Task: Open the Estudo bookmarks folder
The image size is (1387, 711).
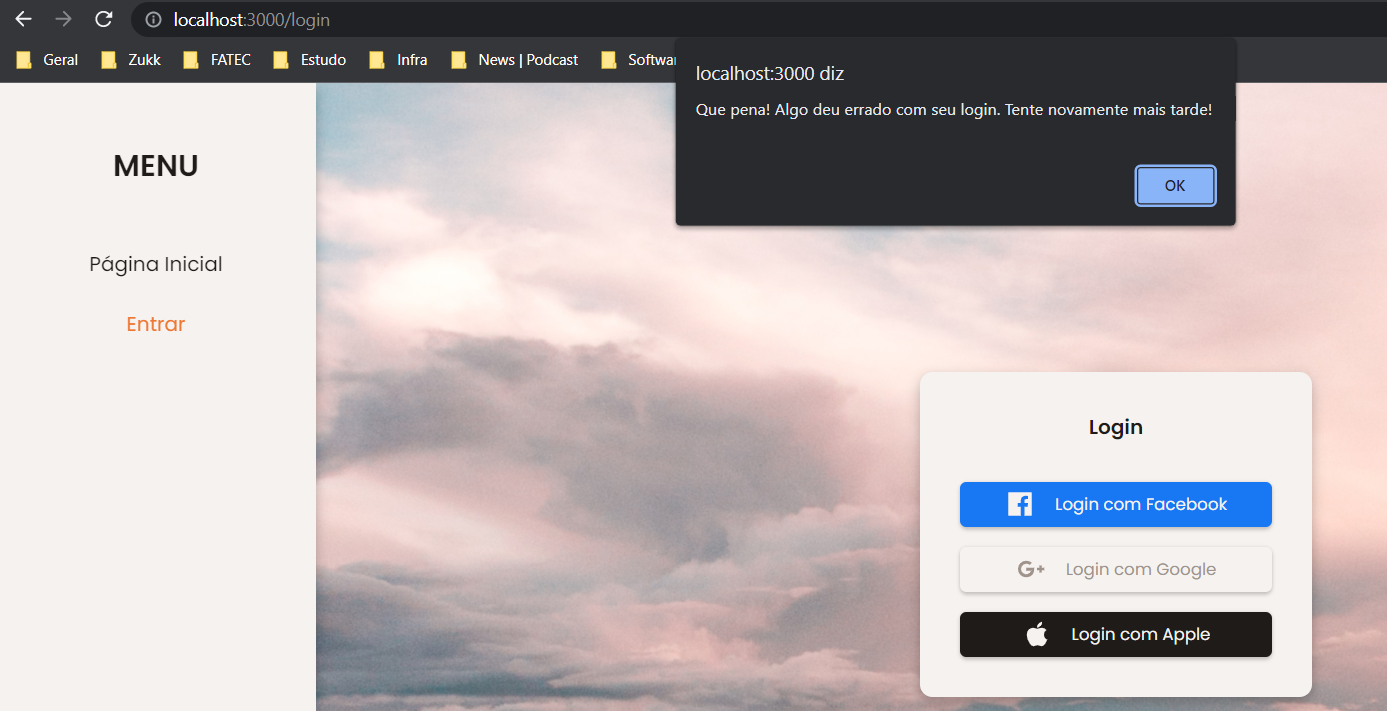Action: (x=310, y=59)
